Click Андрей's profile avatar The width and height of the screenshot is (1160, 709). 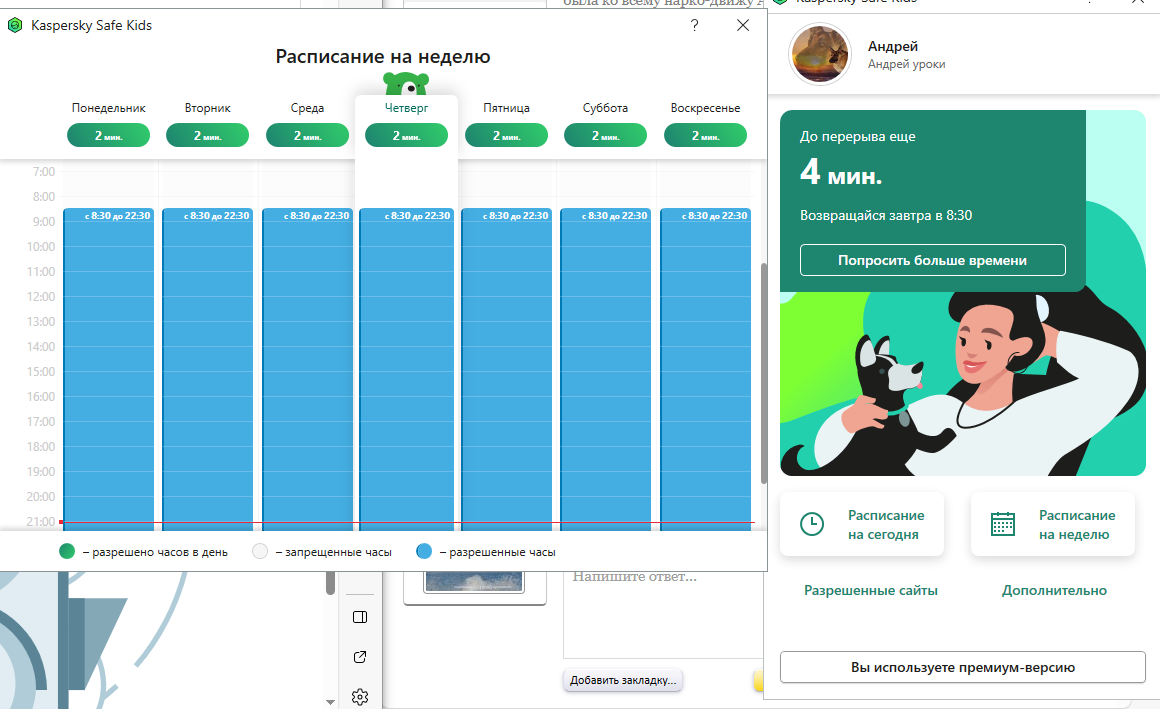pos(820,54)
